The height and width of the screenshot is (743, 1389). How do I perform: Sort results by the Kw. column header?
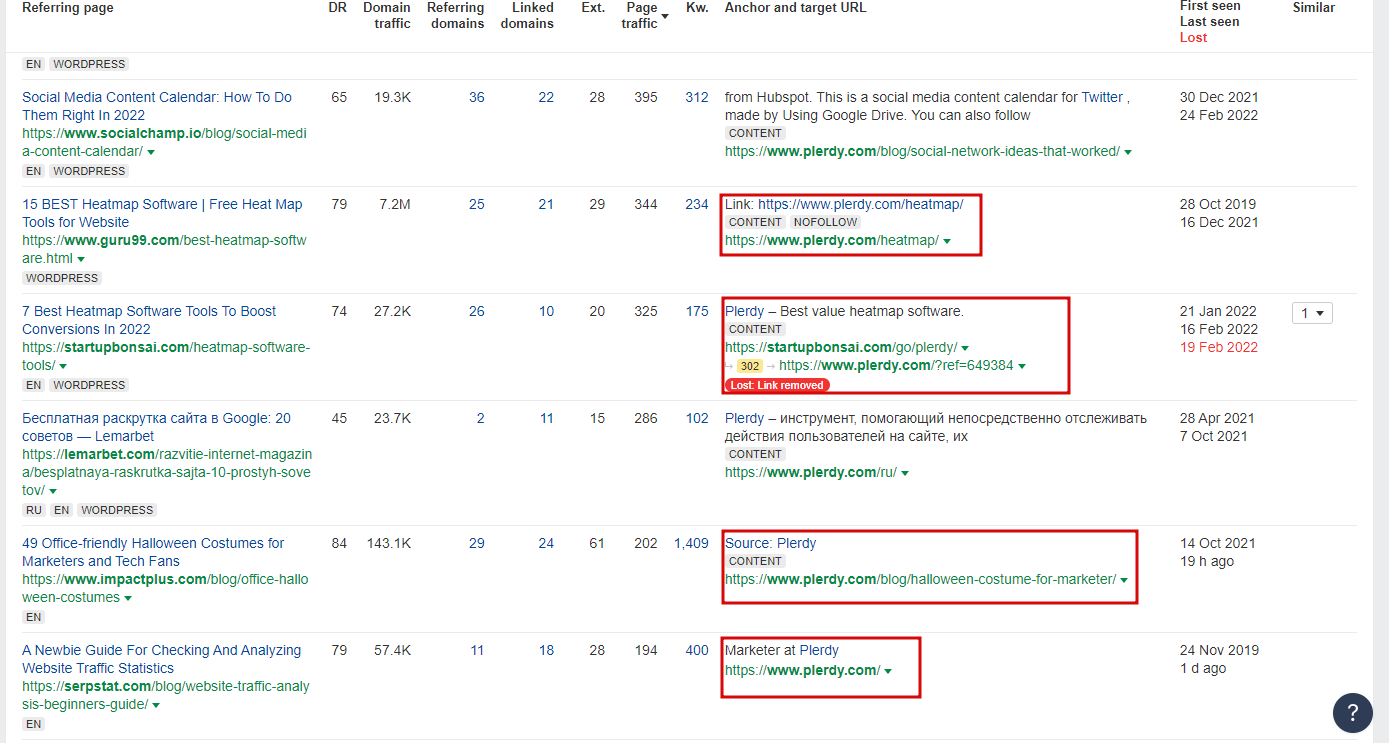point(697,8)
